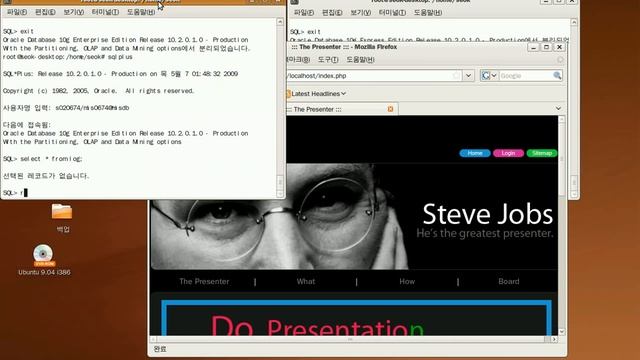
Task: Click the green Sitemap button on webpage
Action: point(542,153)
